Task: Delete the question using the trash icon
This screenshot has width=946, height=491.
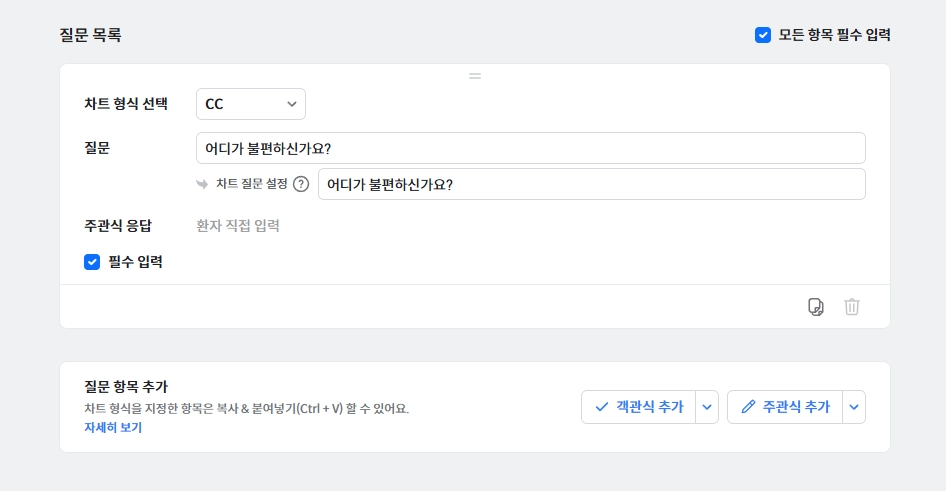Action: [851, 307]
